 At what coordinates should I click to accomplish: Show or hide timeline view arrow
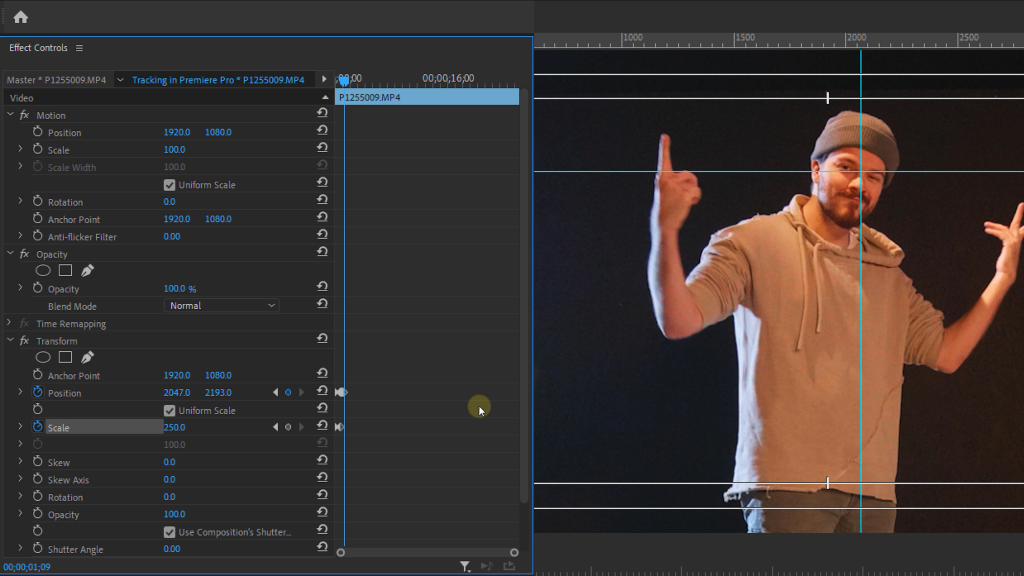(324, 80)
